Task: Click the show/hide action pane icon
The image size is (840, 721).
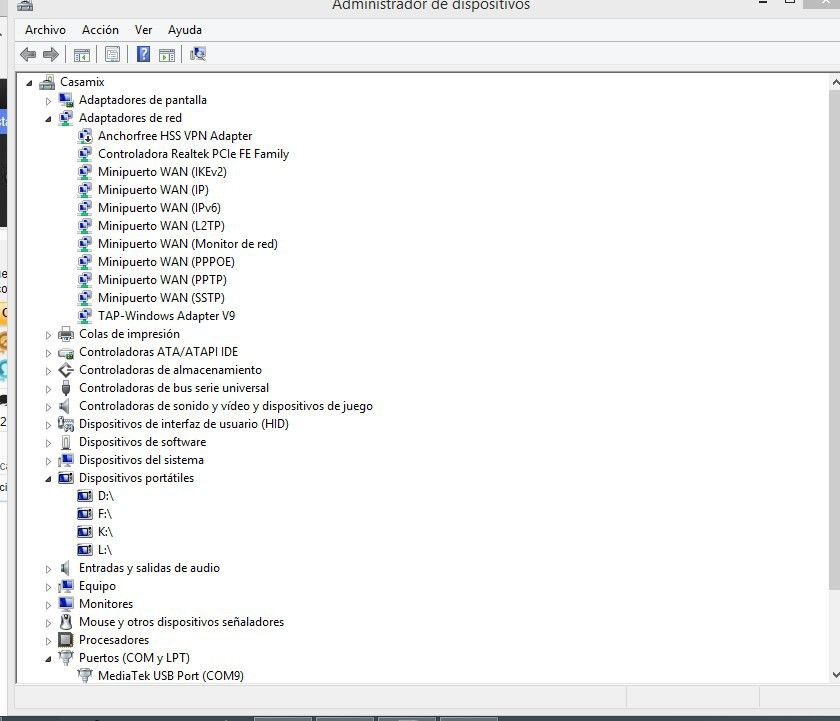Action: click(x=167, y=55)
